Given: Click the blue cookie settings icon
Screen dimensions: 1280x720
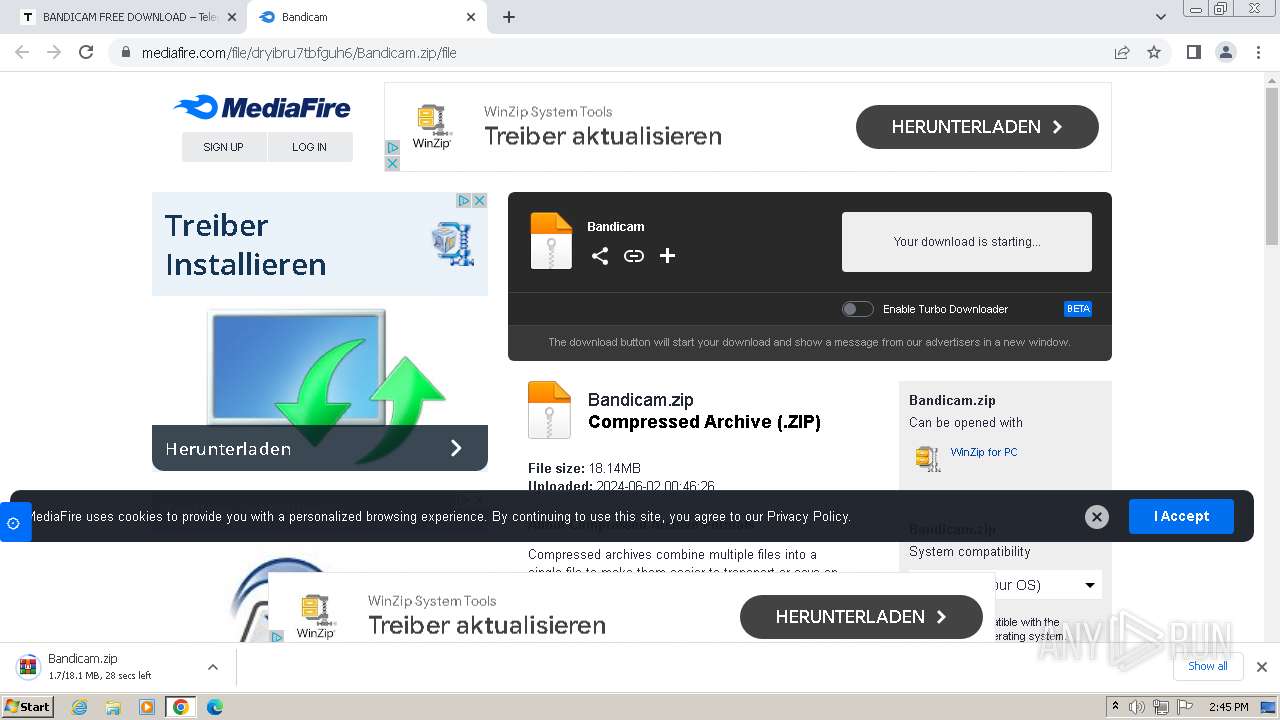Looking at the screenshot, I should [x=14, y=522].
